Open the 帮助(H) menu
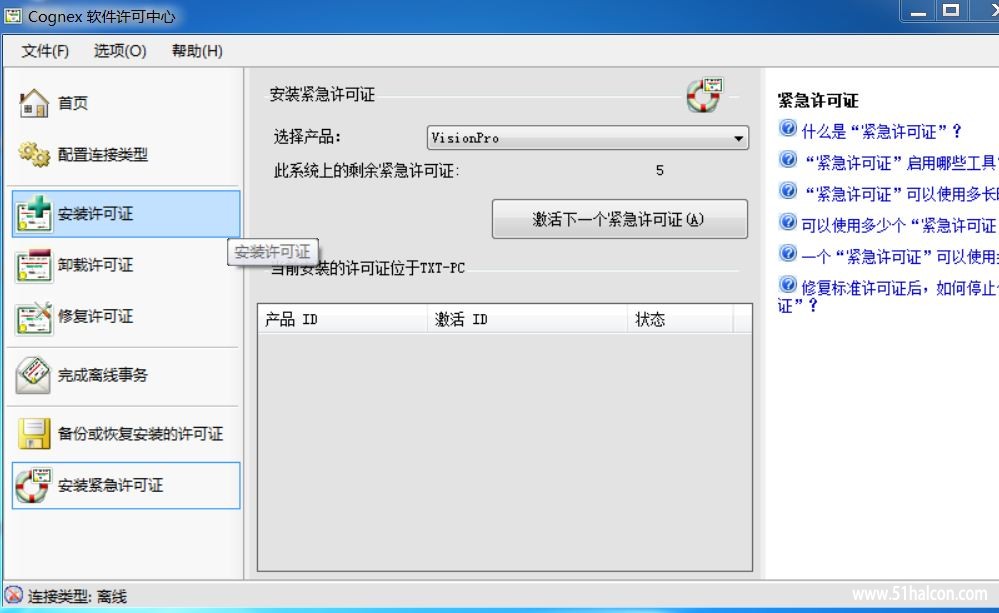 pyautogui.click(x=197, y=51)
